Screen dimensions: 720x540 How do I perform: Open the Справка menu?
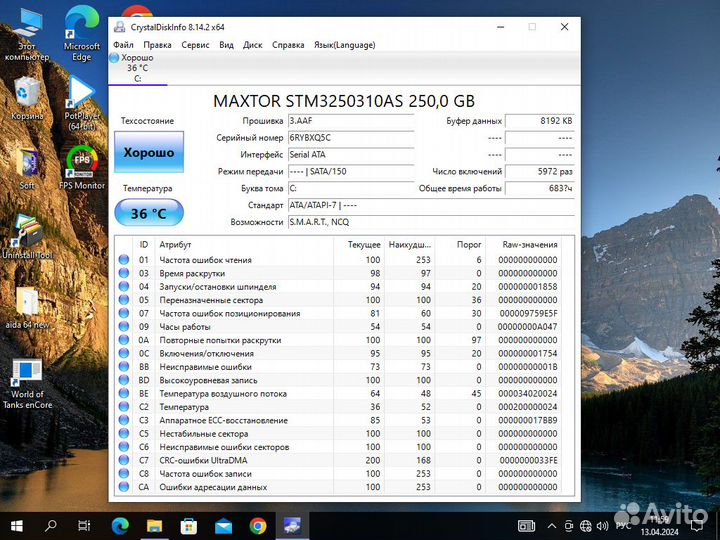[288, 45]
